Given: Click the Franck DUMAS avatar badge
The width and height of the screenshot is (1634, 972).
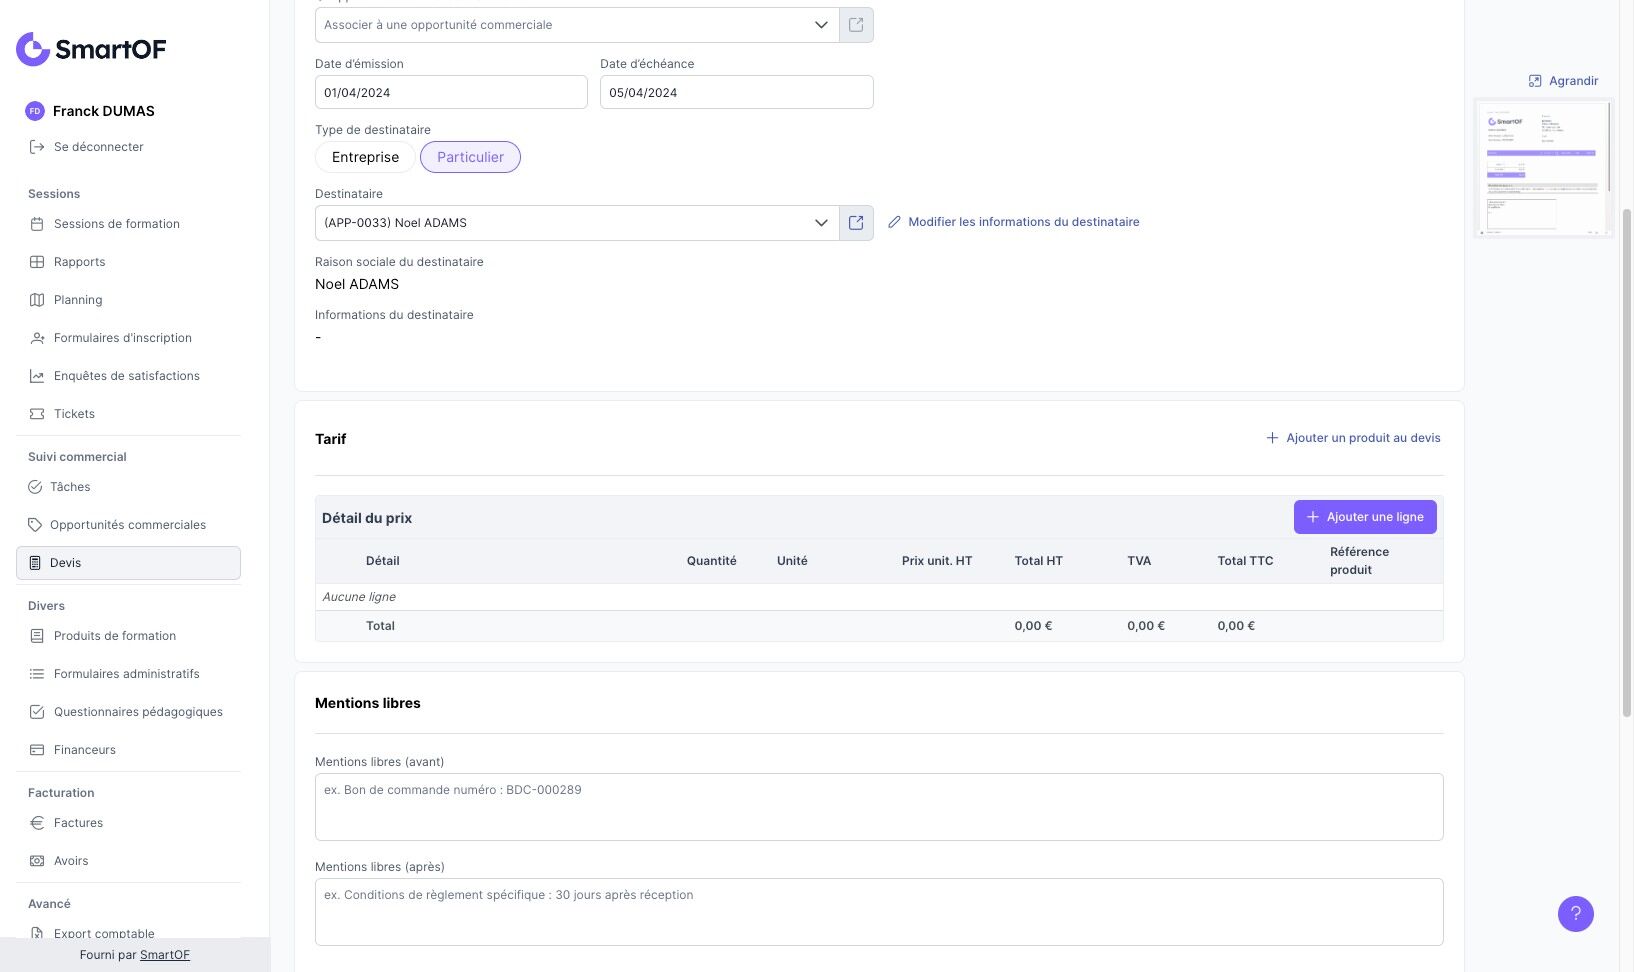Looking at the screenshot, I should (x=35, y=111).
